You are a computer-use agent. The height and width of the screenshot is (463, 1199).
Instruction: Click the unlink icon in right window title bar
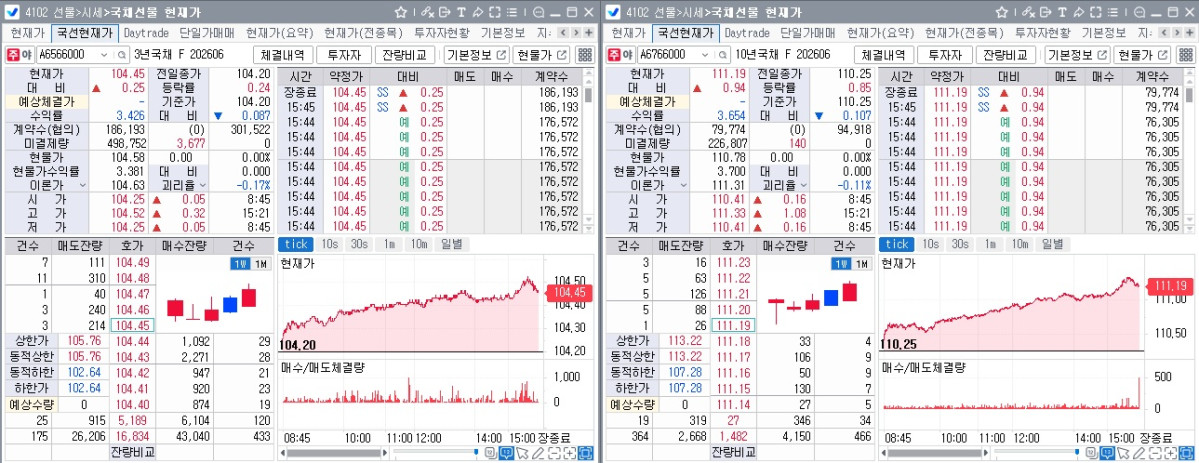[x=1028, y=12]
